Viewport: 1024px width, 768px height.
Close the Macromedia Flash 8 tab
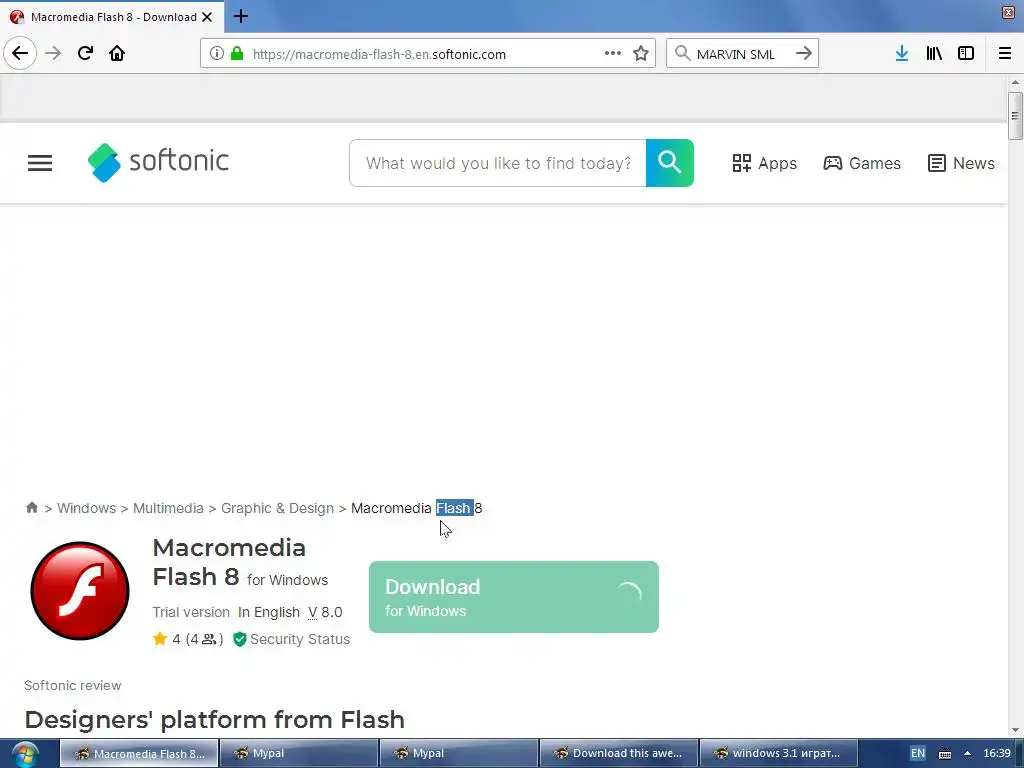(x=207, y=17)
